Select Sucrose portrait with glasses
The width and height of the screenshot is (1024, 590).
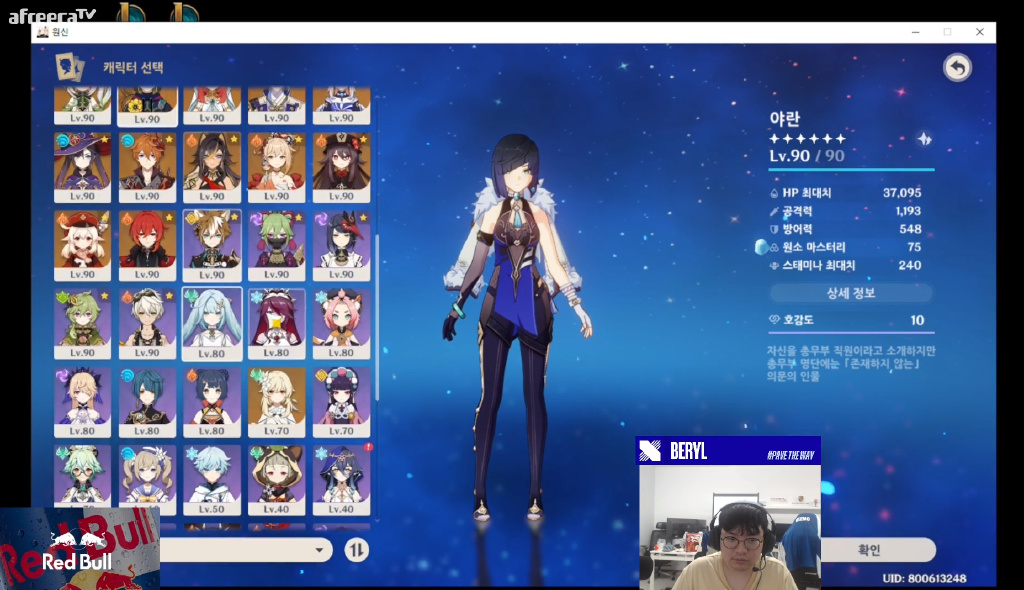[82, 477]
